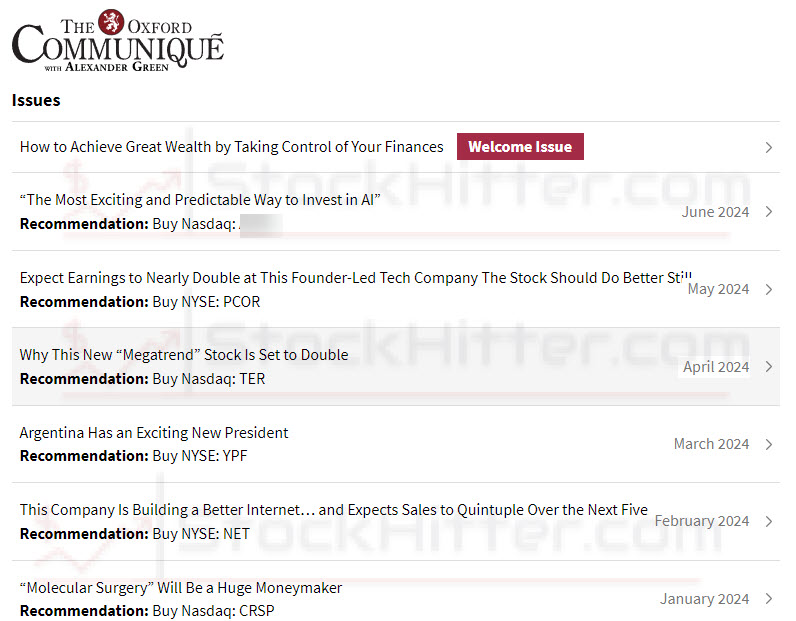The image size is (796, 621).
Task: Open 'Argentina Has an Exciting New President'
Action: click(154, 433)
